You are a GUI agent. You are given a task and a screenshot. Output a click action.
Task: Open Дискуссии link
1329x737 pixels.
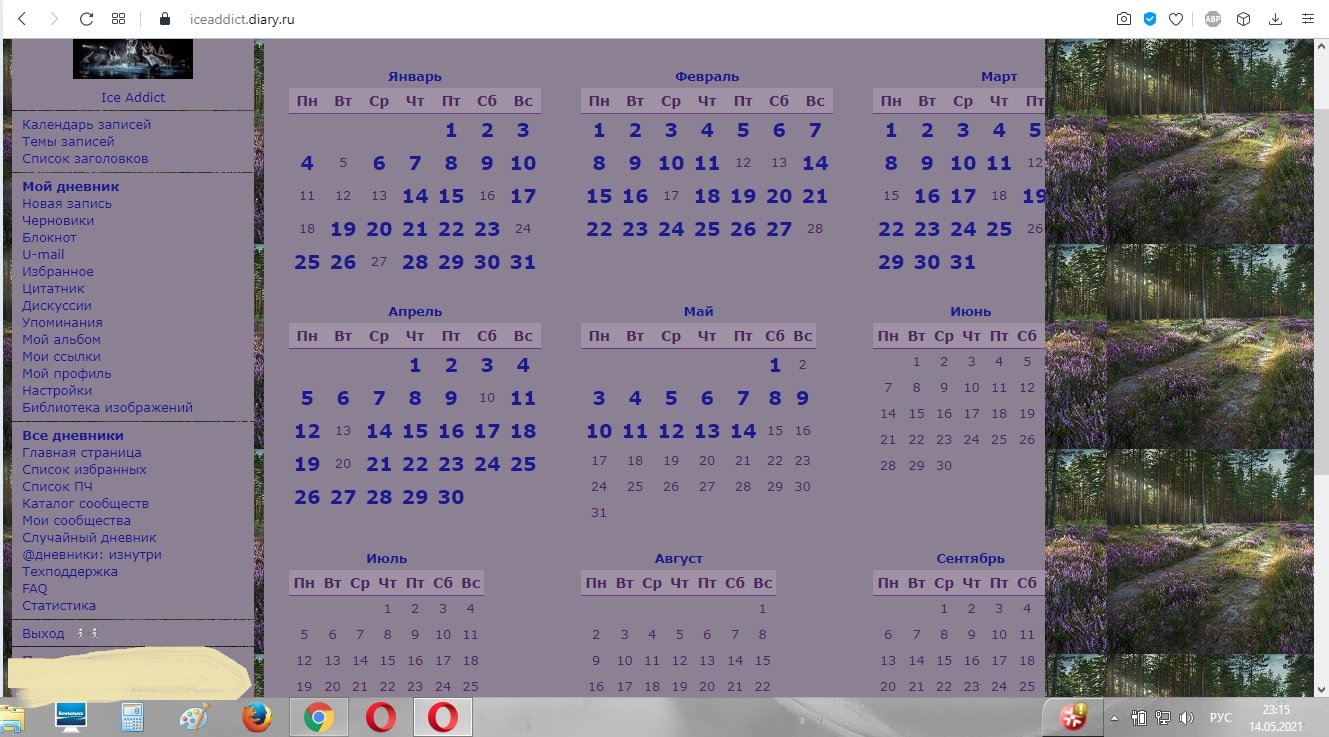coord(57,305)
